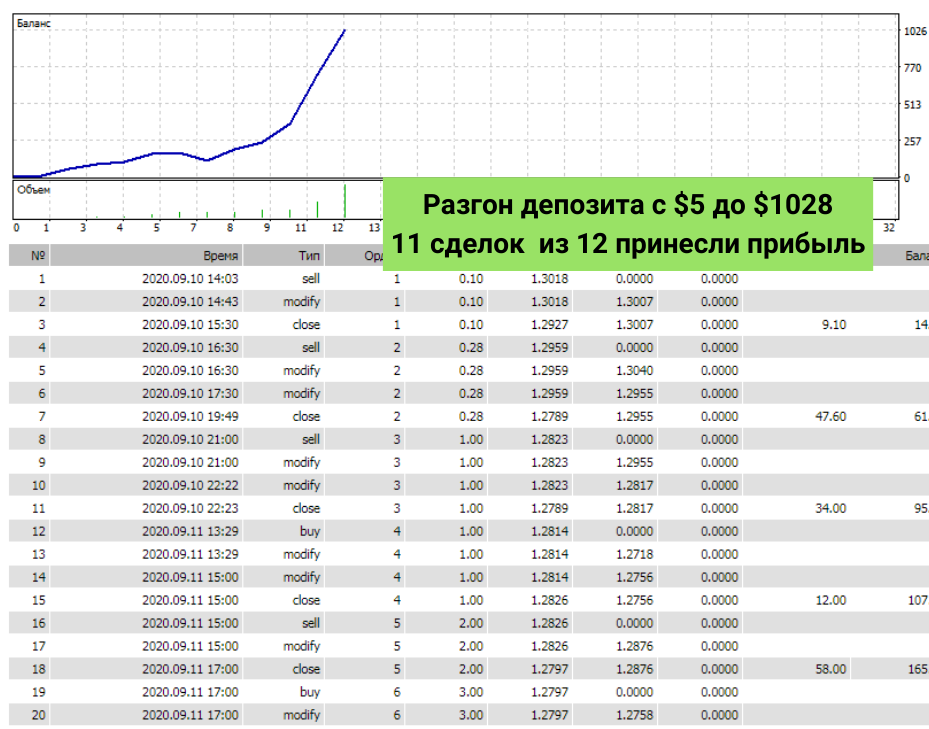Click the stop-loss cell 1.2718
Viewport: 929px width, 729px height.
click(x=635, y=554)
